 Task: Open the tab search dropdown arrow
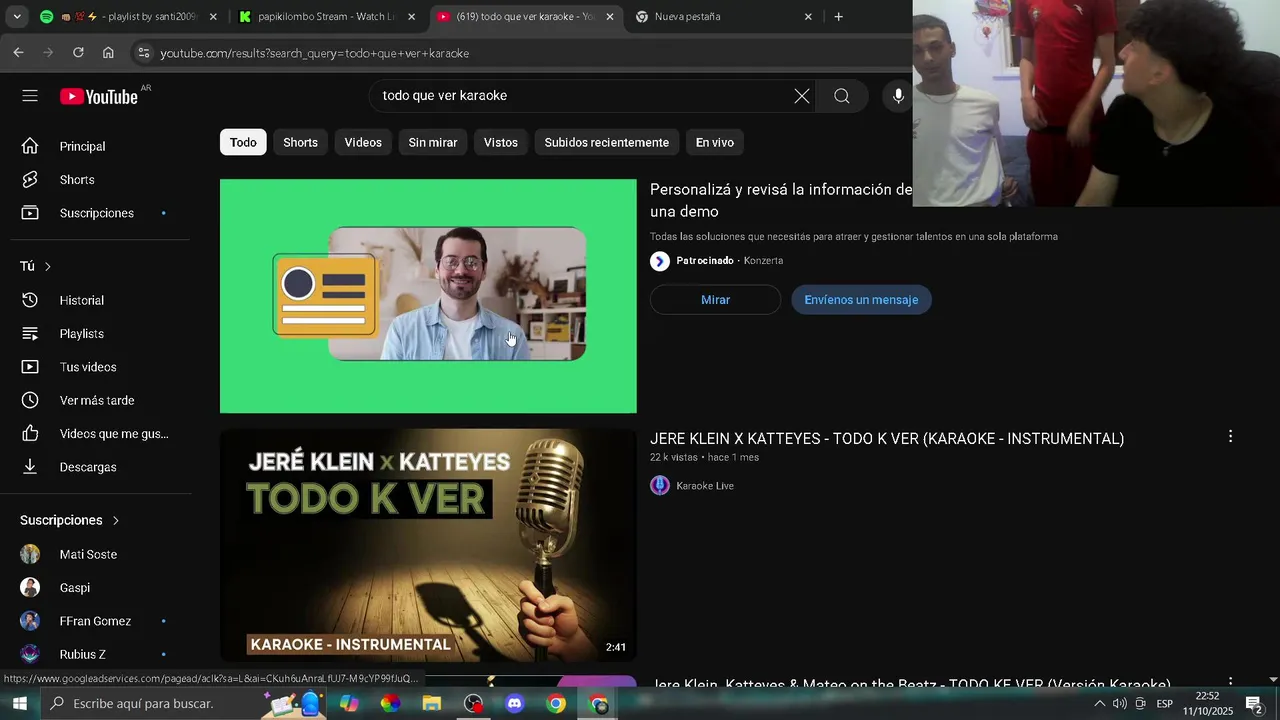(17, 17)
